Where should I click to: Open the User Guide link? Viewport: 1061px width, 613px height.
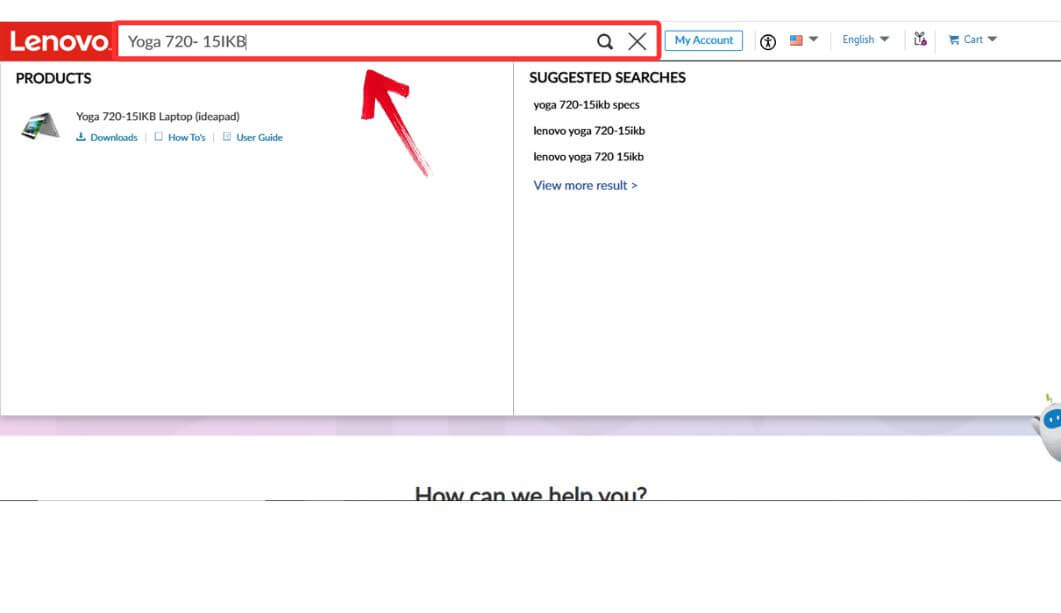tap(252, 137)
